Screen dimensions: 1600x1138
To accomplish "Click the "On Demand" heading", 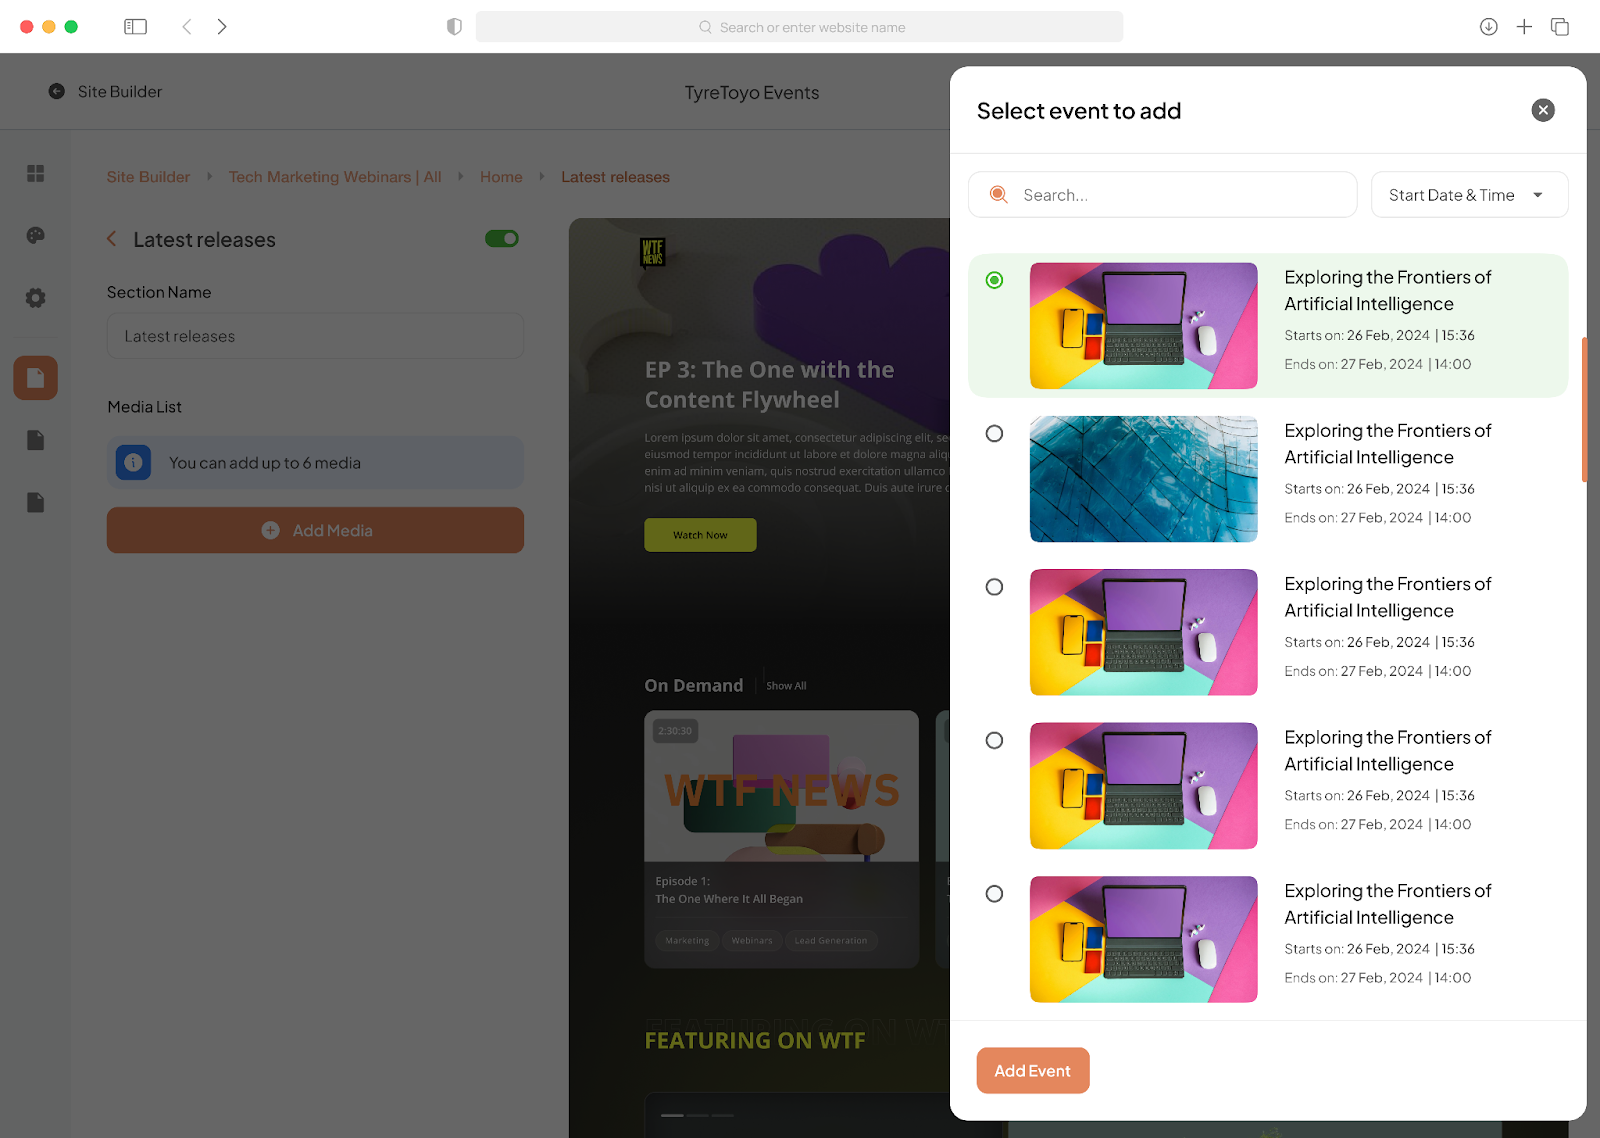I will click(694, 686).
